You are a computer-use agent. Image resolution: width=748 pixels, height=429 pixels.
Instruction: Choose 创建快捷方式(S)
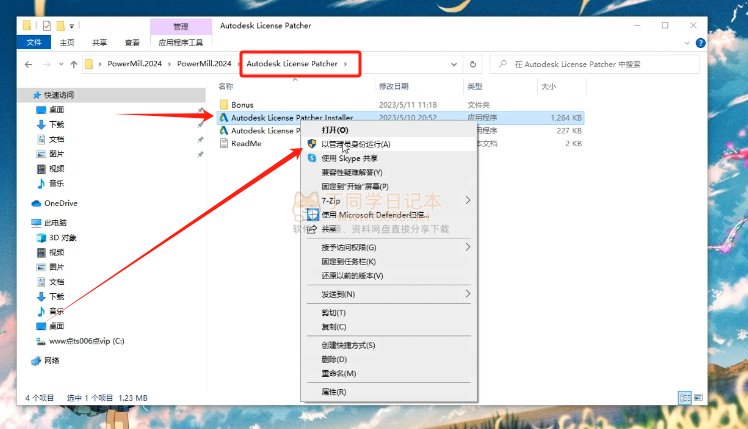[x=389, y=345]
